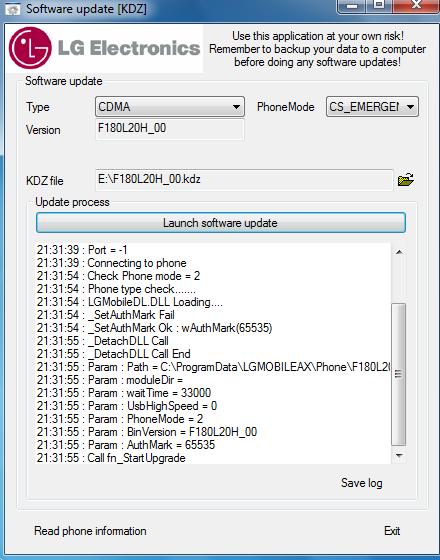Minimize the Software update window

pyautogui.click(x=352, y=6)
